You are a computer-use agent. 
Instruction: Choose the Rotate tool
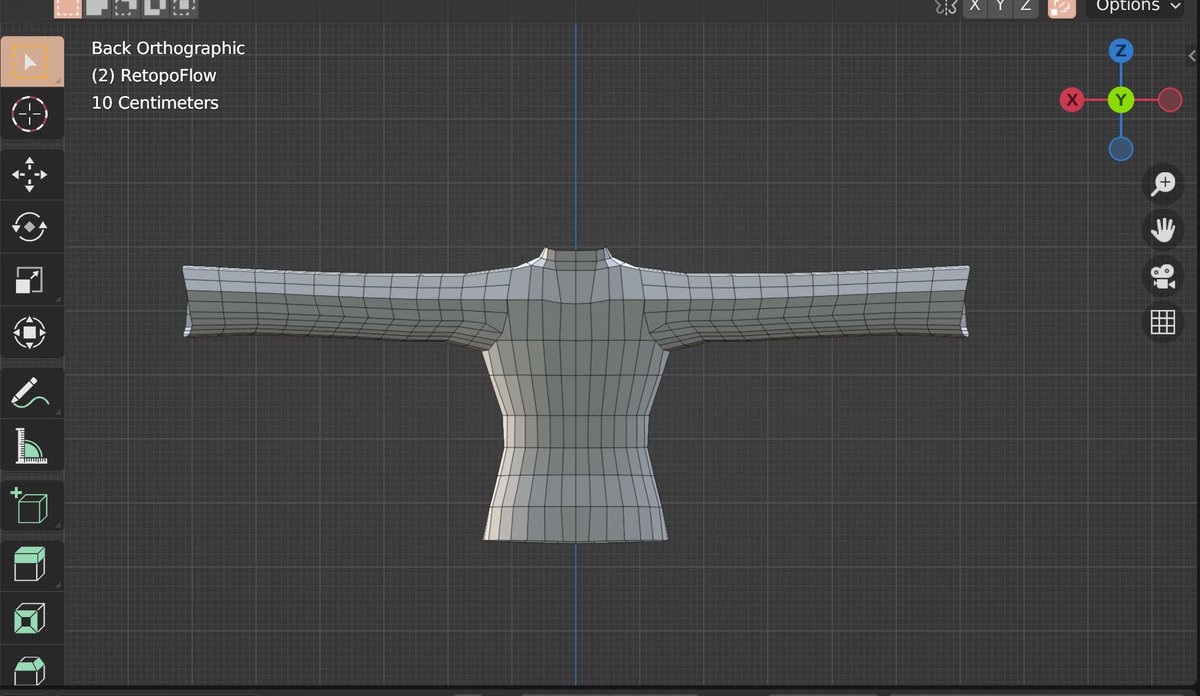32,227
